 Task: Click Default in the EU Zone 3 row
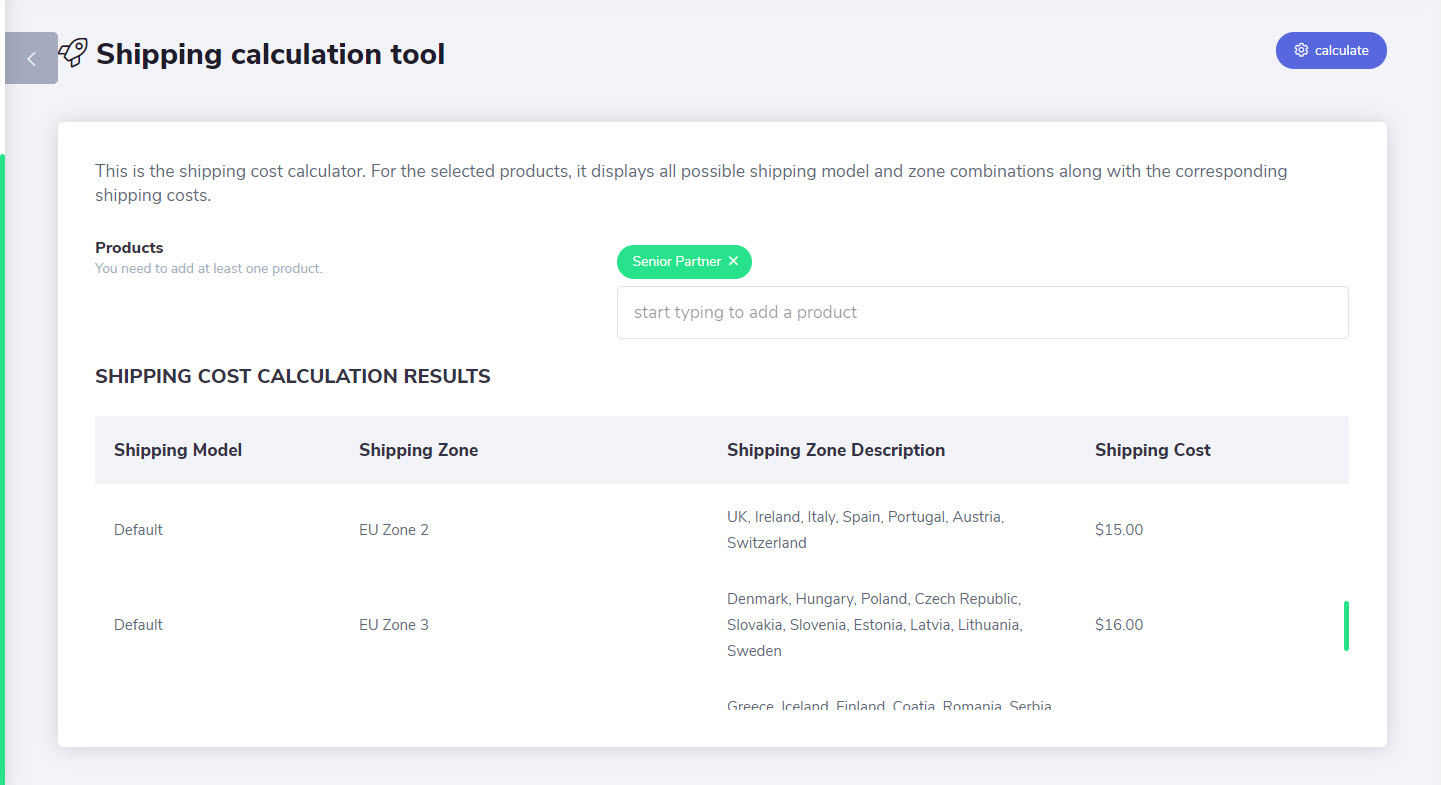[138, 625]
